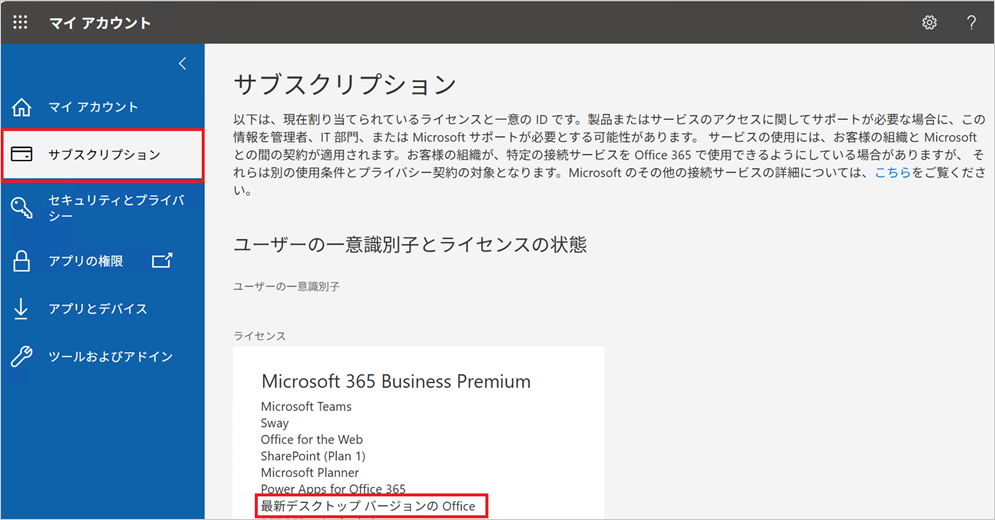This screenshot has height=520, width=995.
Task: Collapse the left navigation pane chevron
Action: 182,64
